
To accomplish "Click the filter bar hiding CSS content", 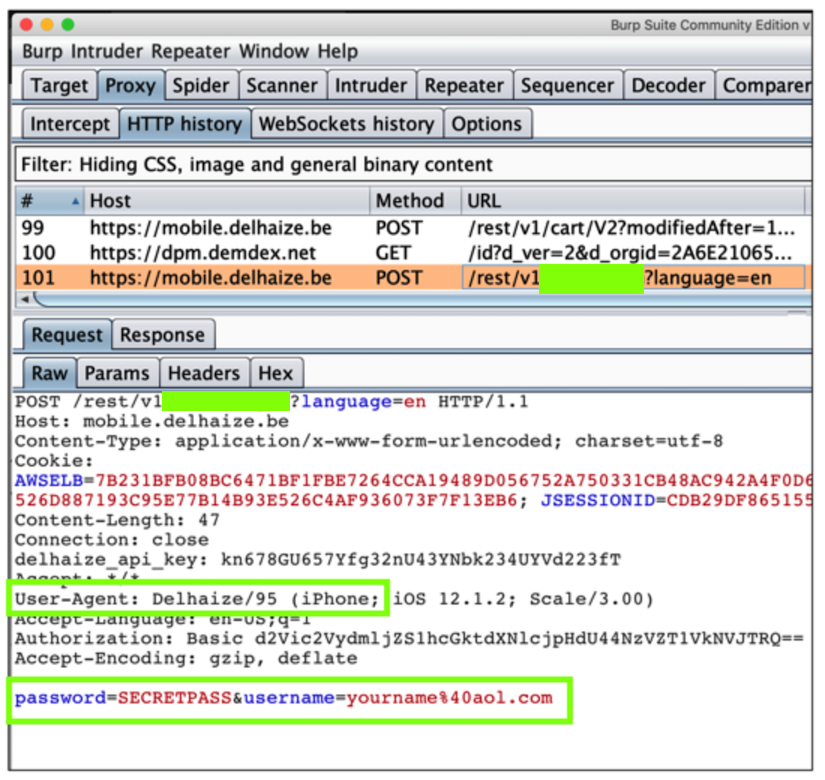I will pos(414,165).
